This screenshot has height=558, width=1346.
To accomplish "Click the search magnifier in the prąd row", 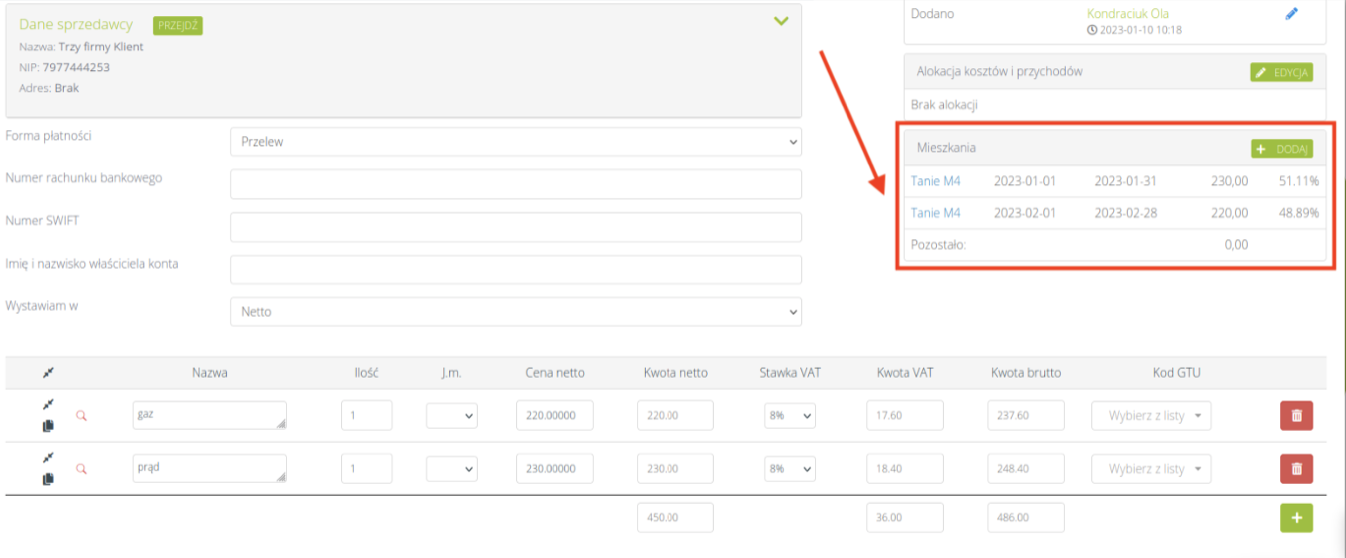I will pyautogui.click(x=82, y=468).
